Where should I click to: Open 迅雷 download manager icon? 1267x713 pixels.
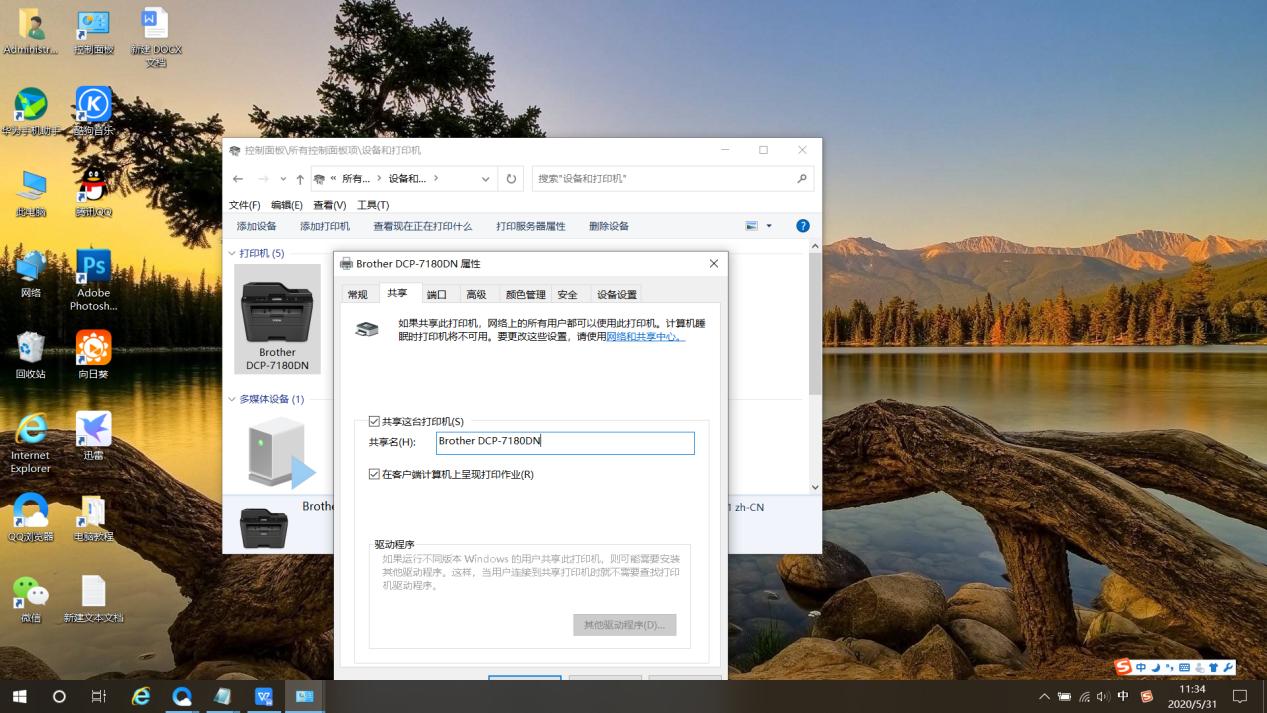tap(92, 430)
